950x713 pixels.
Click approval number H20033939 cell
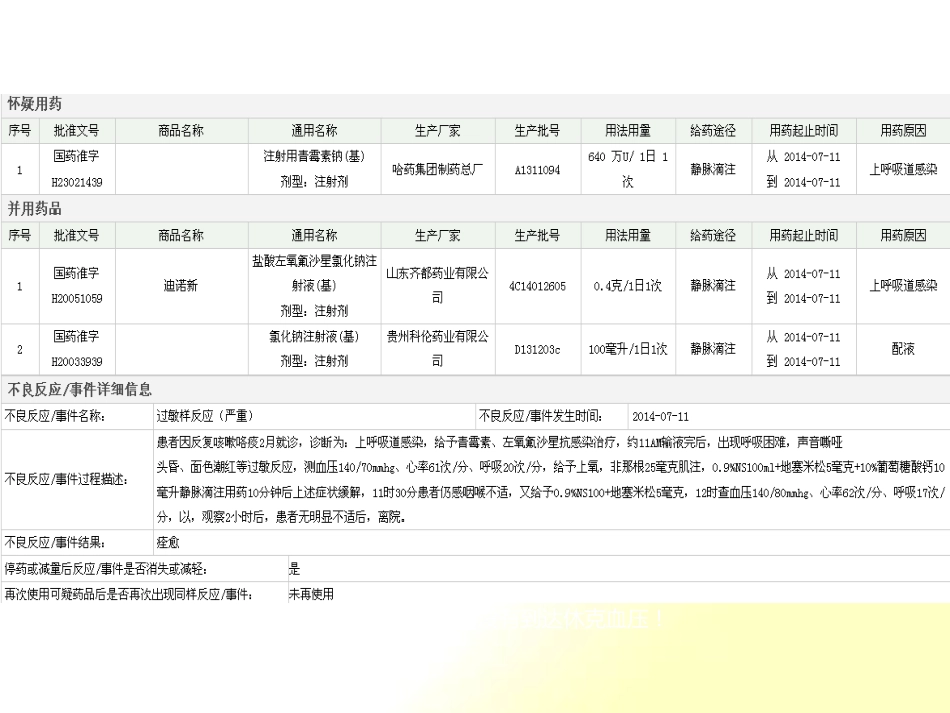coord(76,350)
